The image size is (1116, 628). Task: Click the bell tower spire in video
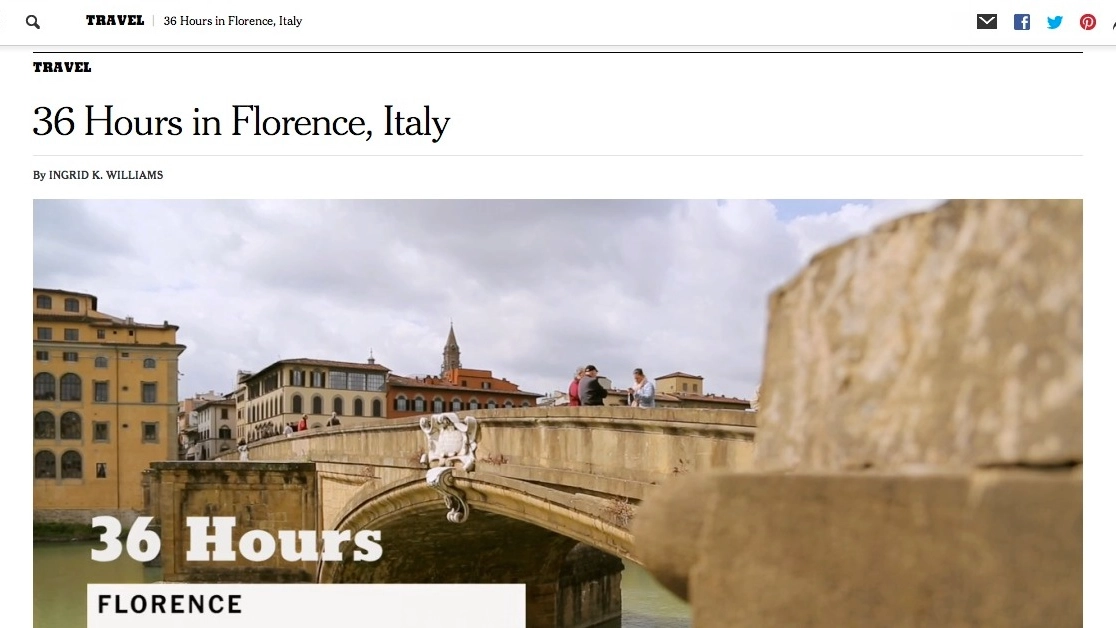coord(451,347)
